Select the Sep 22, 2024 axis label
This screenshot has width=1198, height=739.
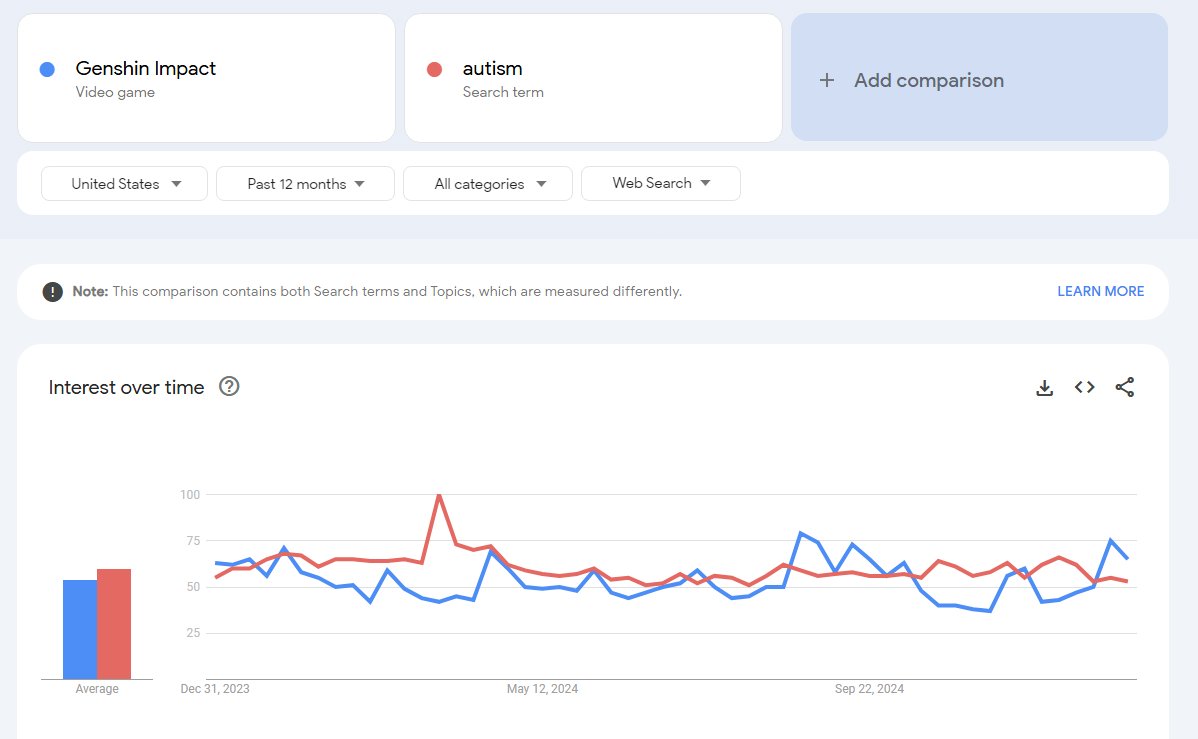point(869,689)
